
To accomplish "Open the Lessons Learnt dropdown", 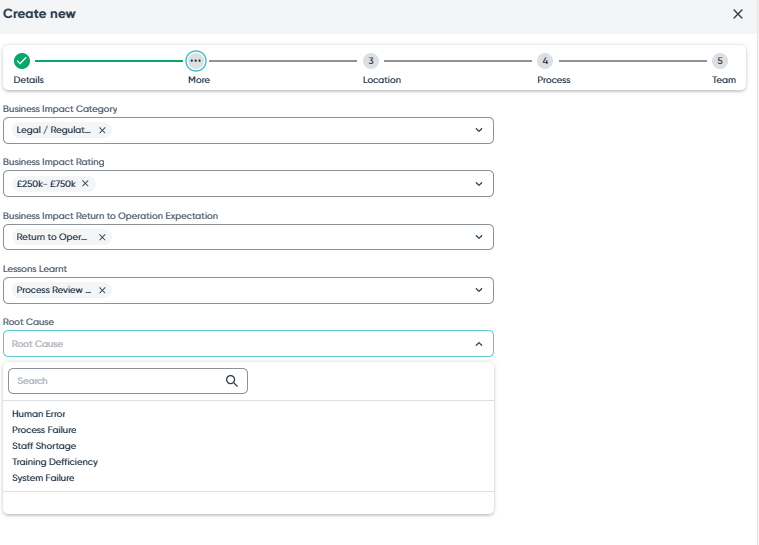I will pyautogui.click(x=478, y=290).
